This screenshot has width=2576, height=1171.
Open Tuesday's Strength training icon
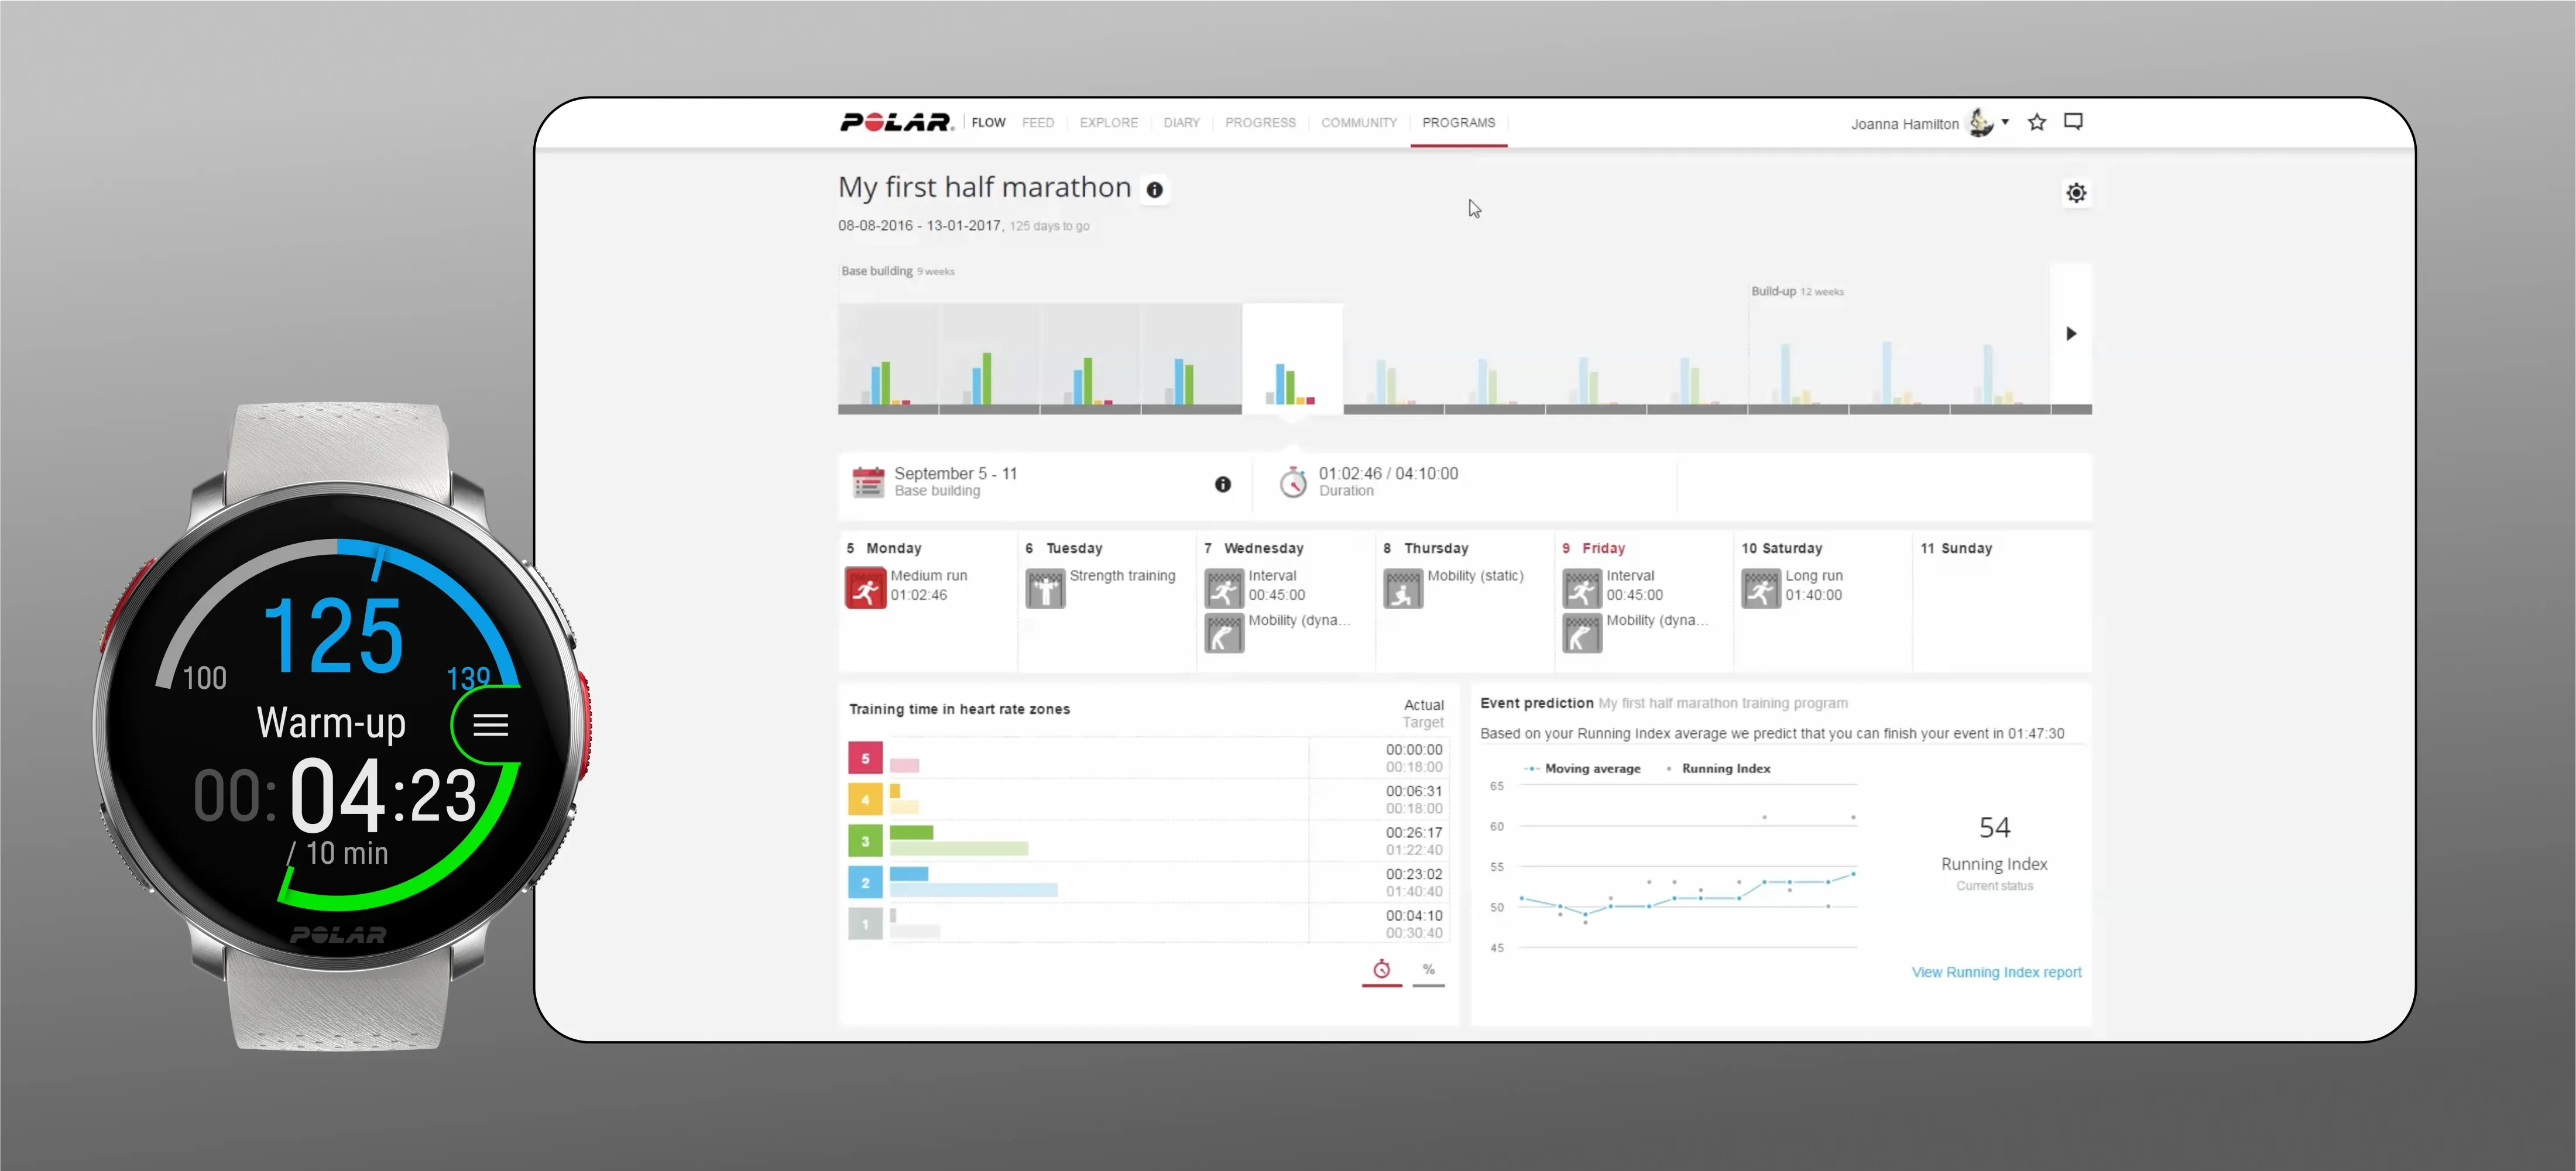click(x=1045, y=589)
